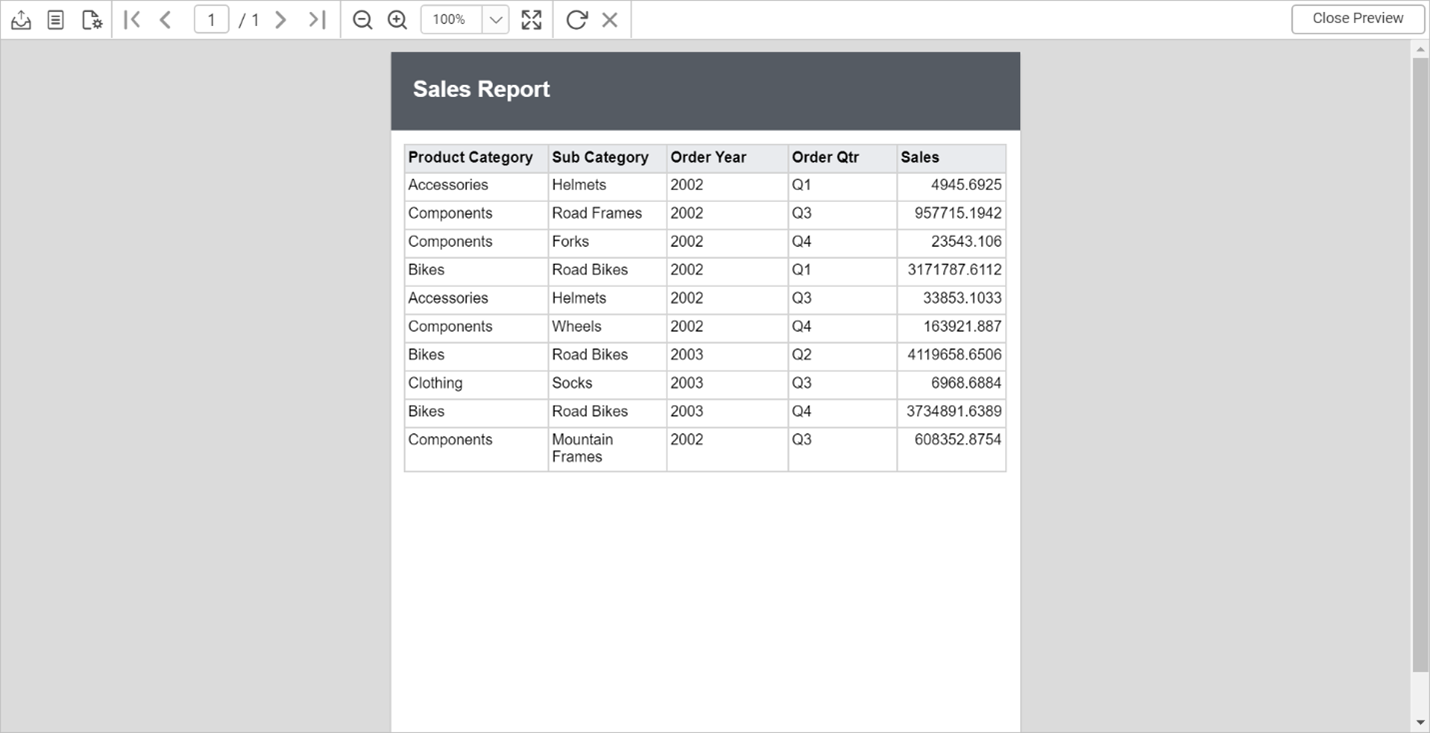Open the zoom percentage dropdown
The width and height of the screenshot is (1430, 733).
point(495,19)
